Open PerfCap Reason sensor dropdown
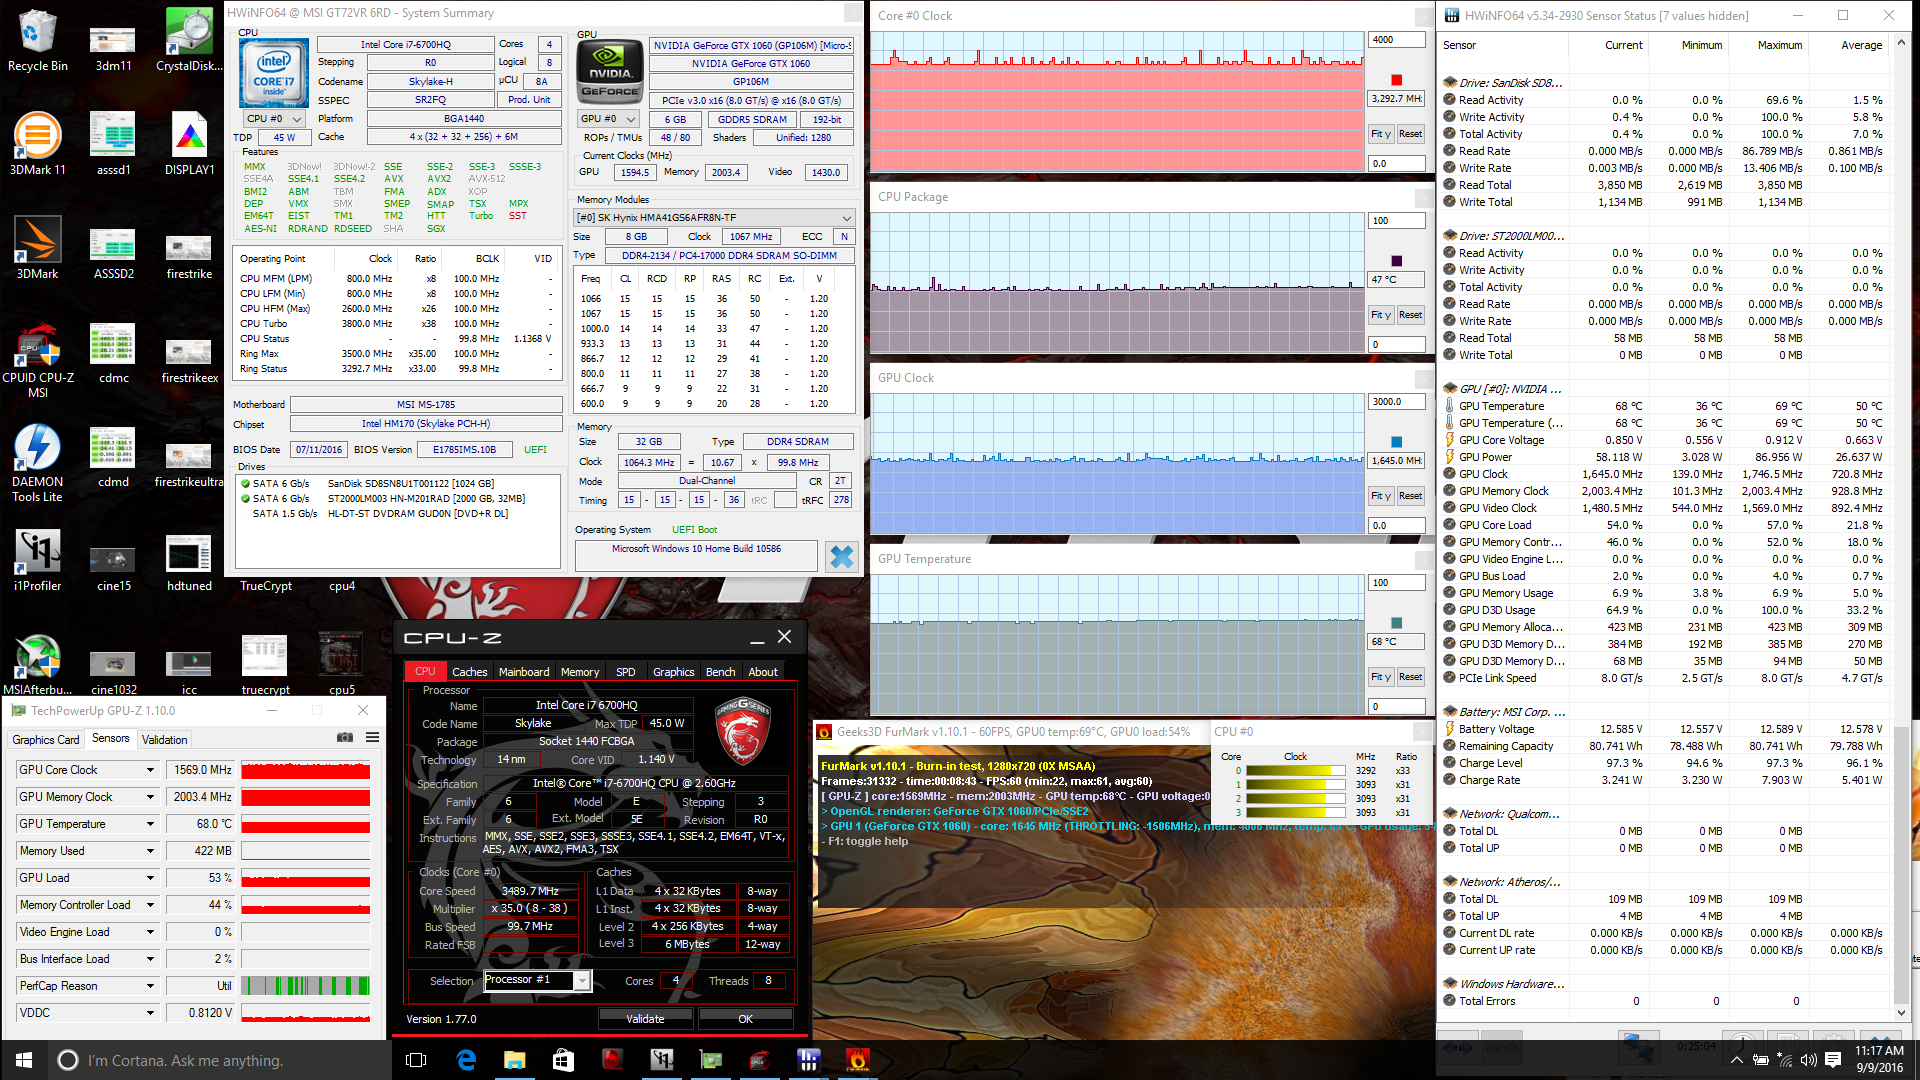Image resolution: width=1920 pixels, height=1080 pixels. 150,986
